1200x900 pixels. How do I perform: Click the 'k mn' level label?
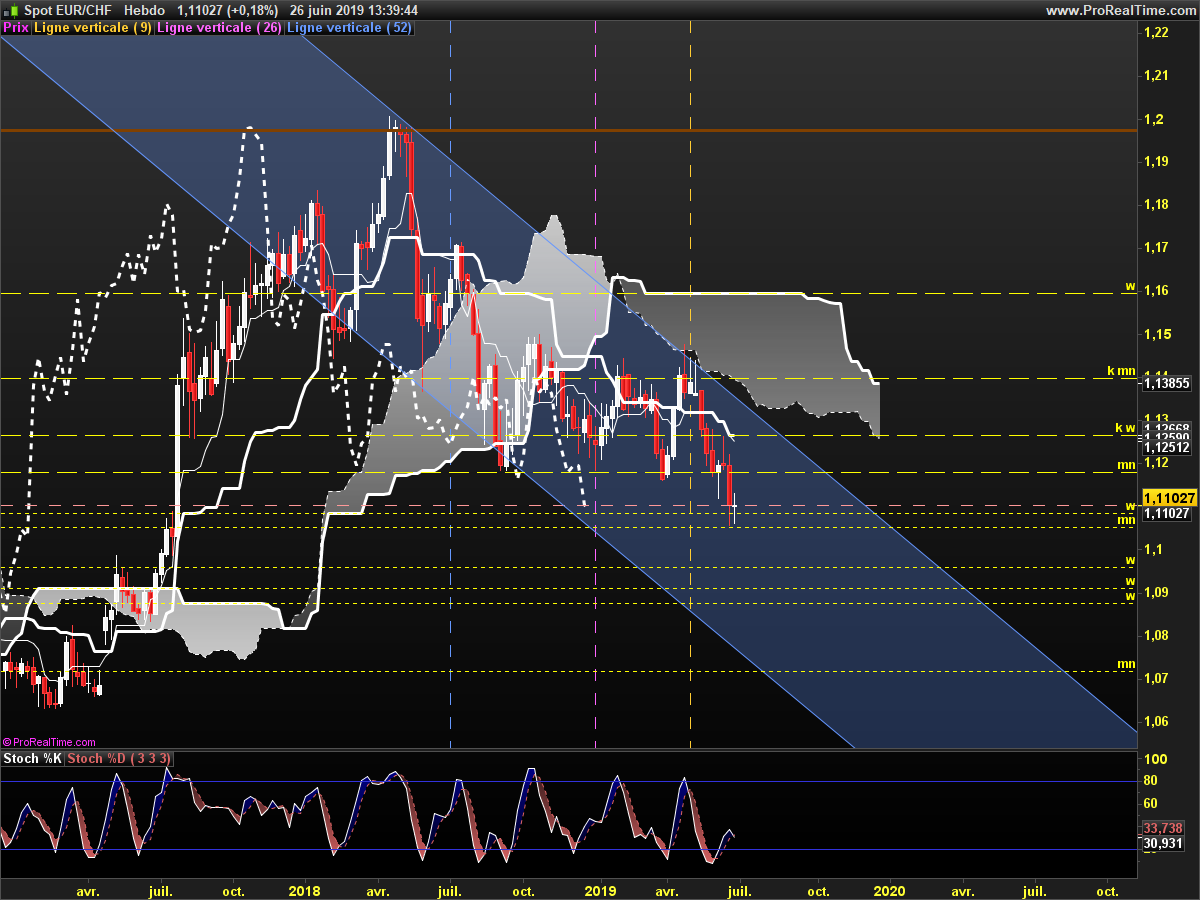[x=1121, y=370]
